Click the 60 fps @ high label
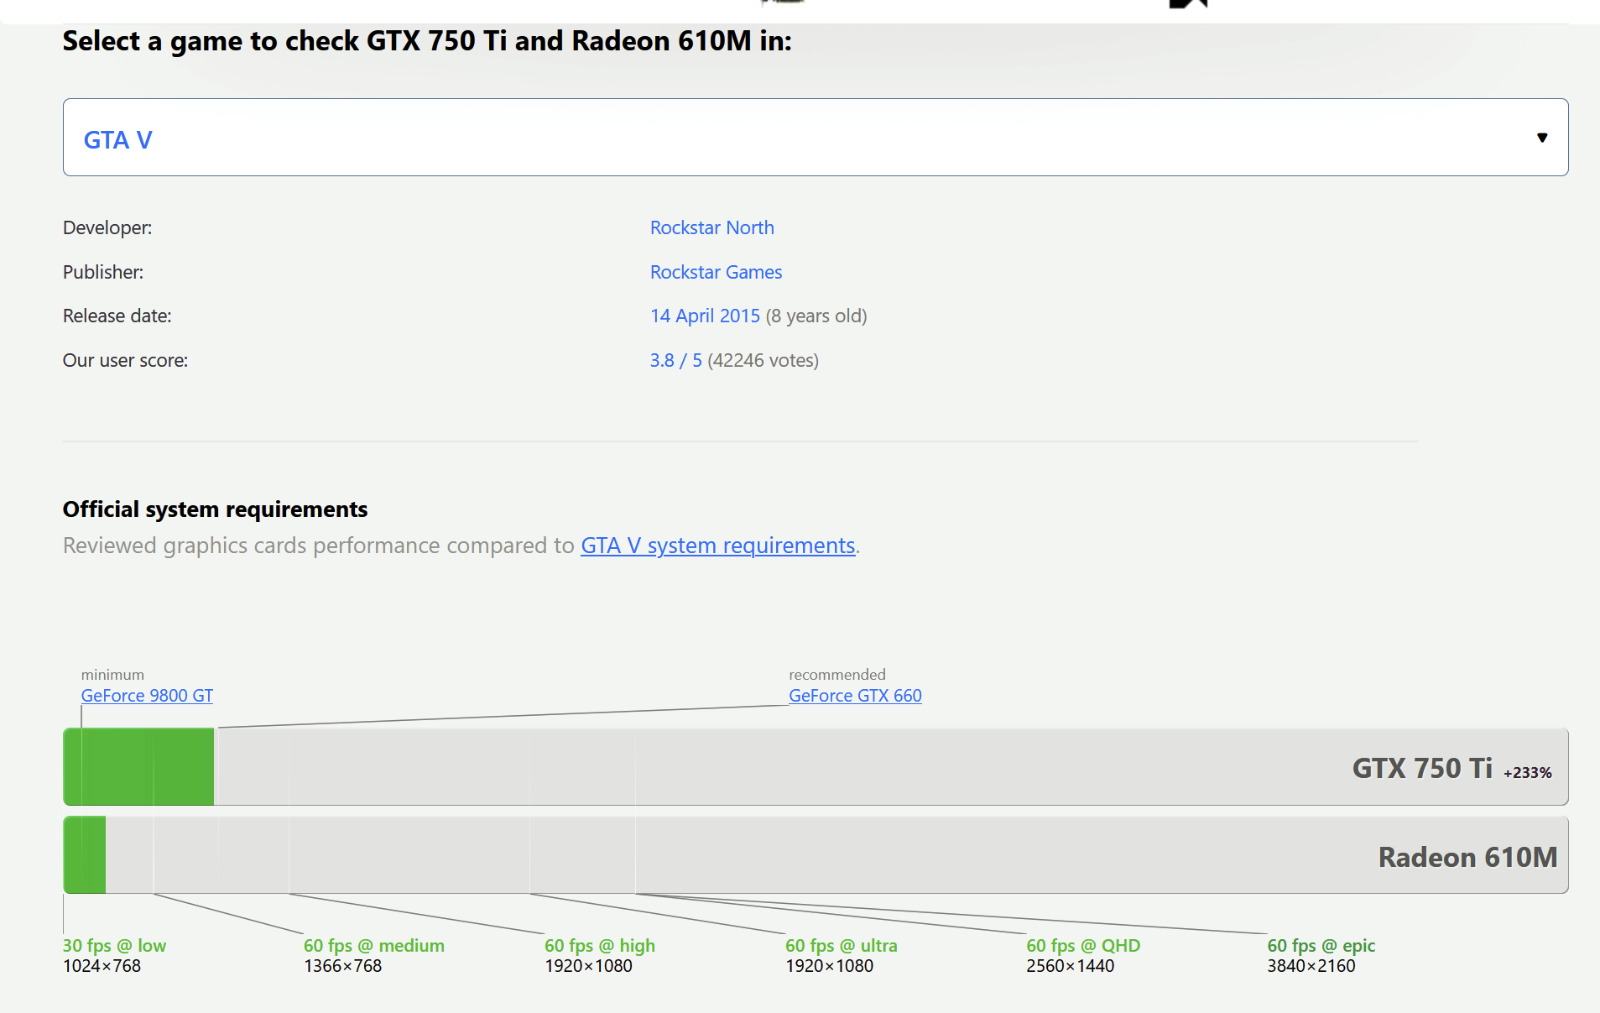This screenshot has width=1600, height=1013. tap(600, 946)
